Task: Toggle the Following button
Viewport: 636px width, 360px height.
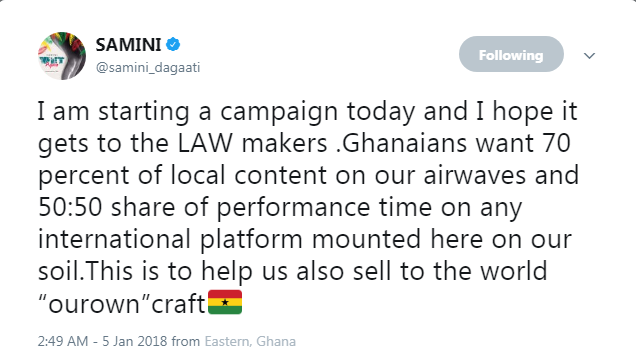Action: 511,54
